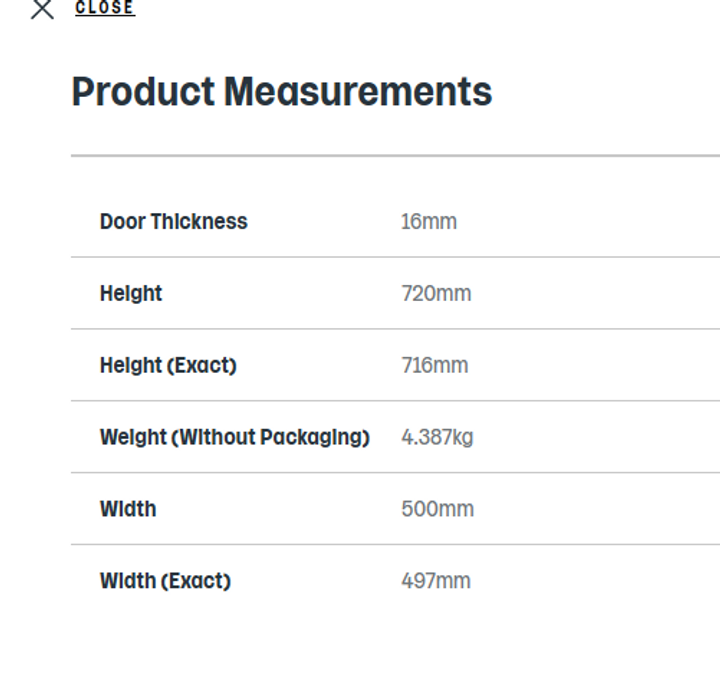
Task: Click divider between Door Thickness and Height rows
Action: [x=395, y=257]
